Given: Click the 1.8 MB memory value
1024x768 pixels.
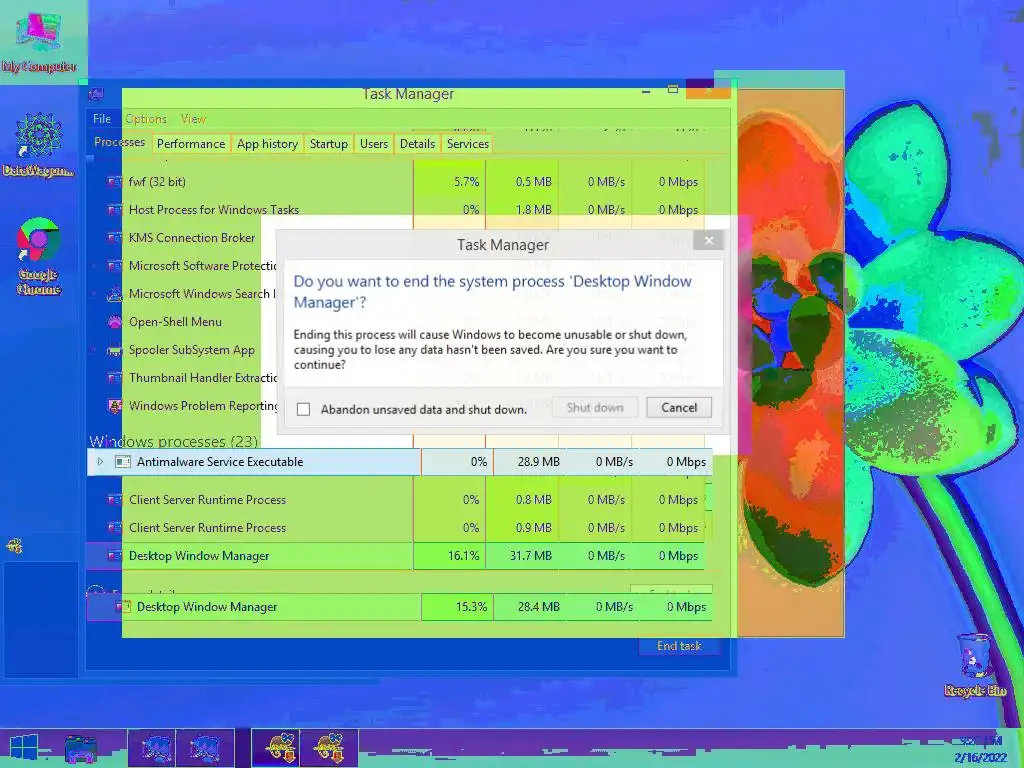Looking at the screenshot, I should point(534,210).
